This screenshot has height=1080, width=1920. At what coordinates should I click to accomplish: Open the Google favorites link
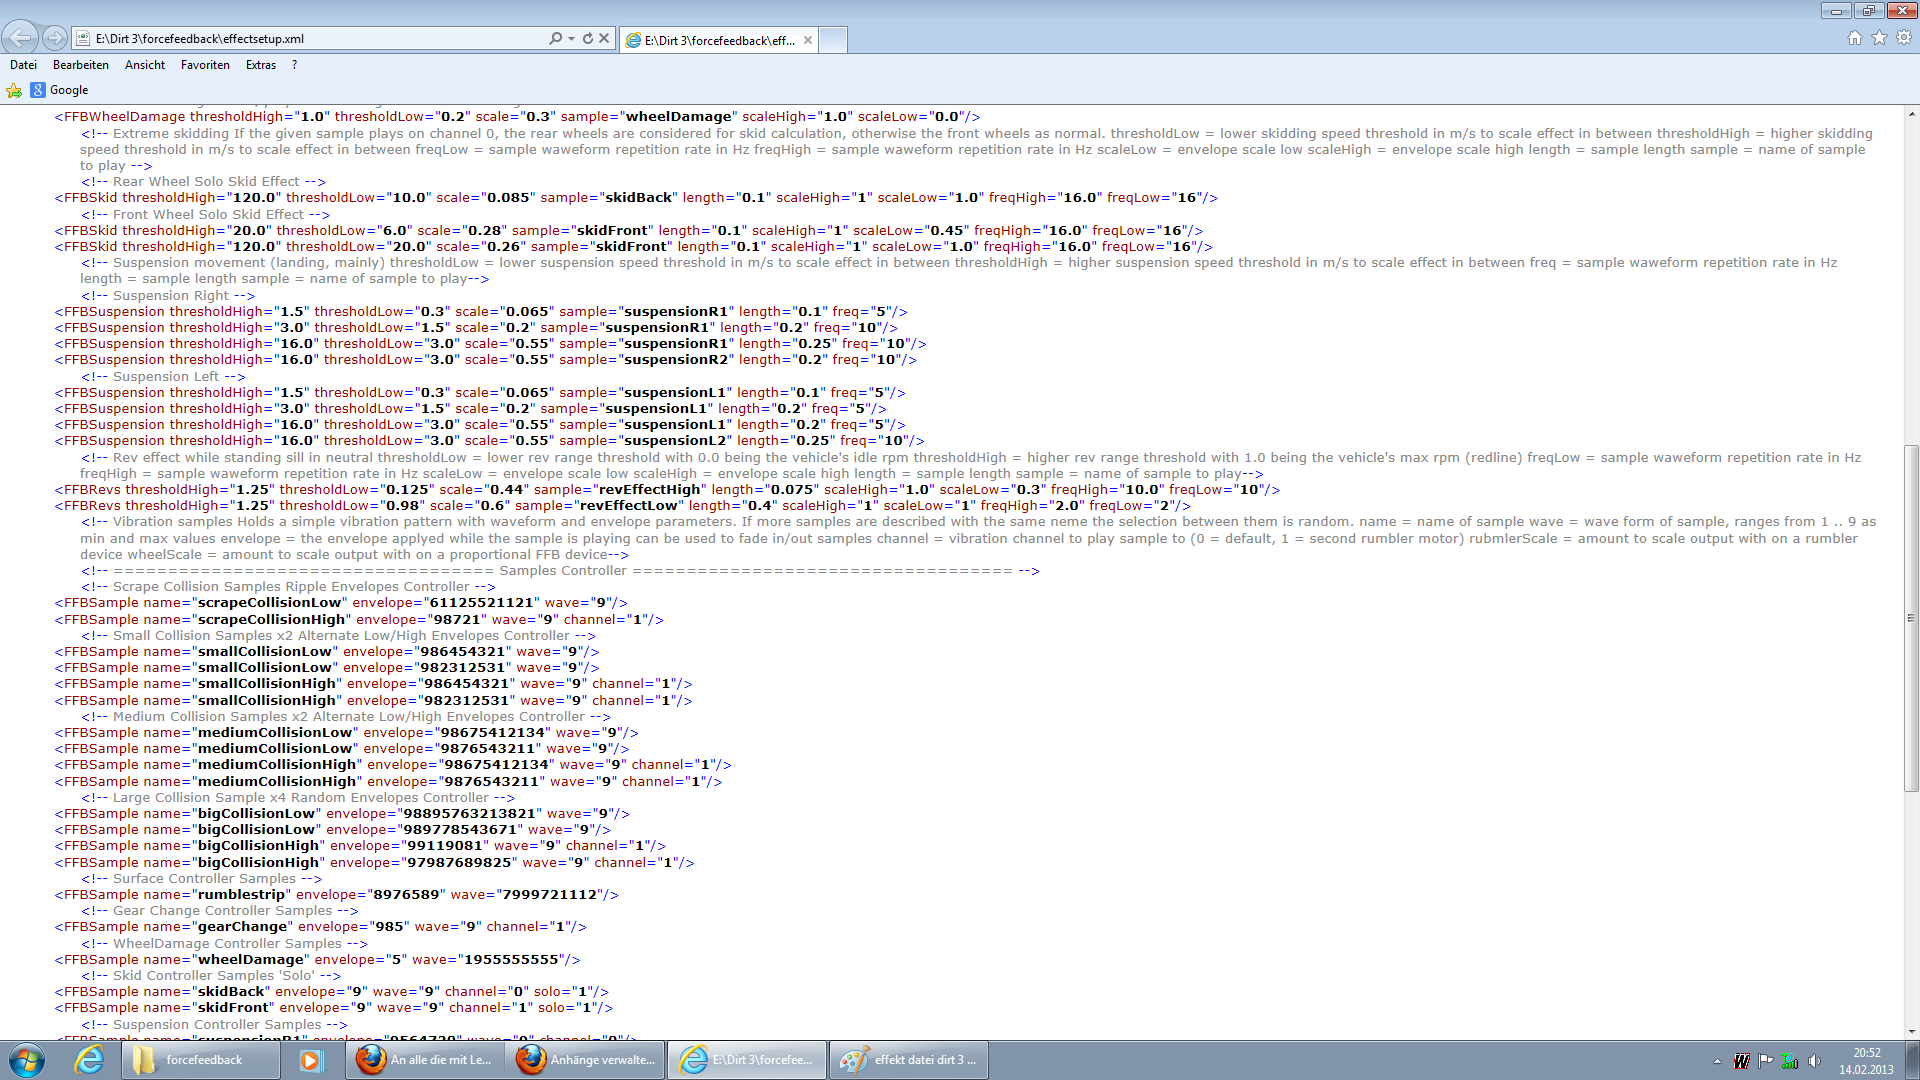point(60,90)
